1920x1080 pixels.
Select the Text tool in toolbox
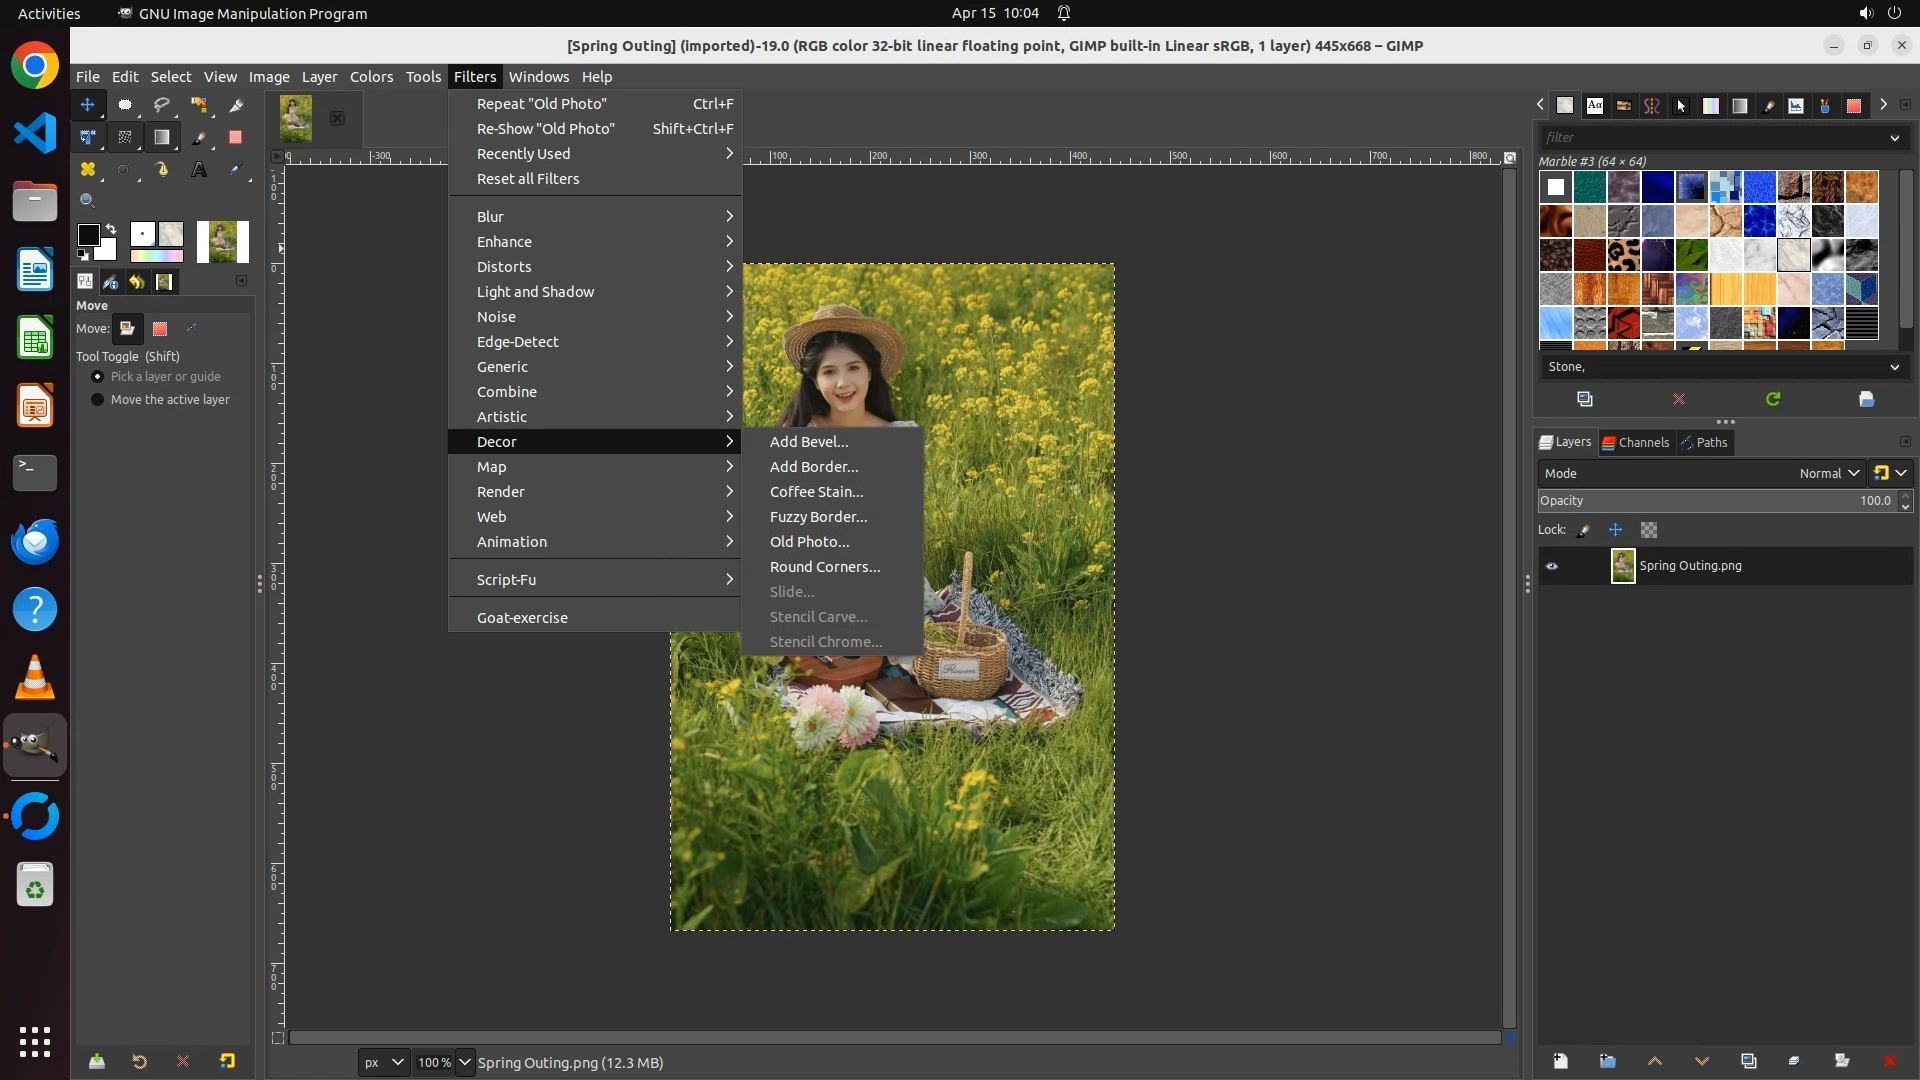199,170
